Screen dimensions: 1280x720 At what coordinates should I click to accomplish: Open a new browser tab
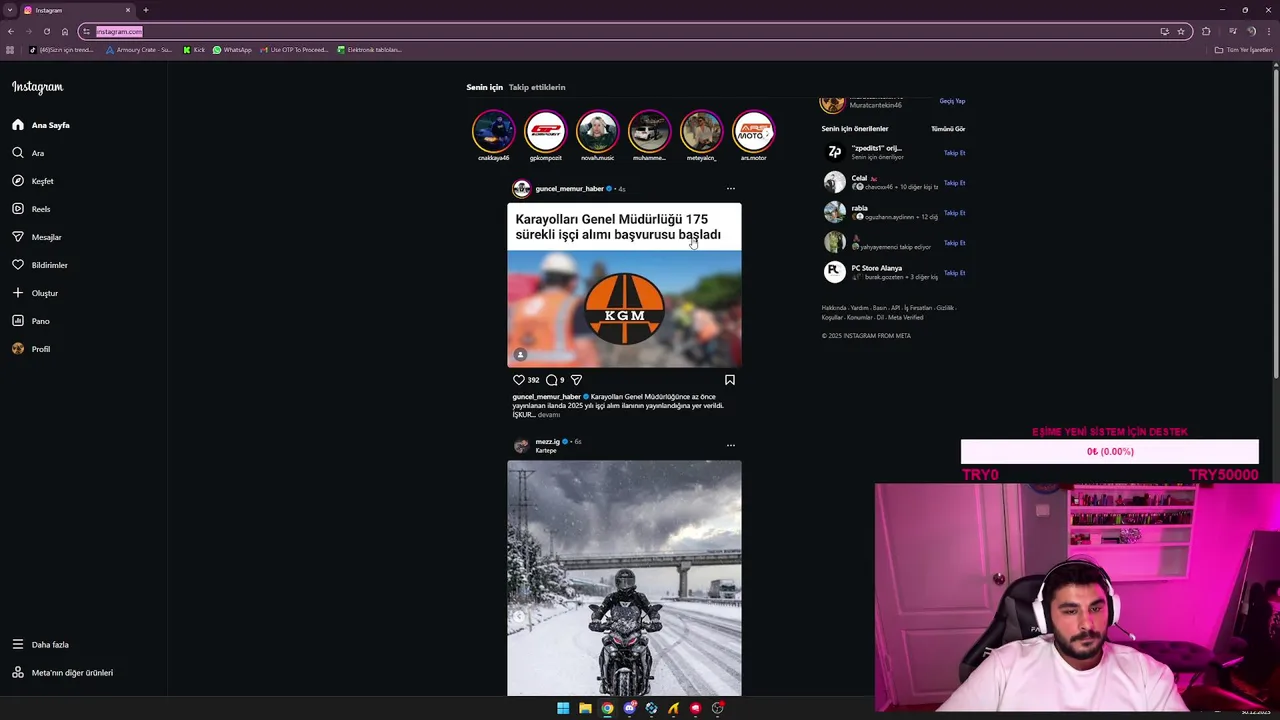point(145,10)
